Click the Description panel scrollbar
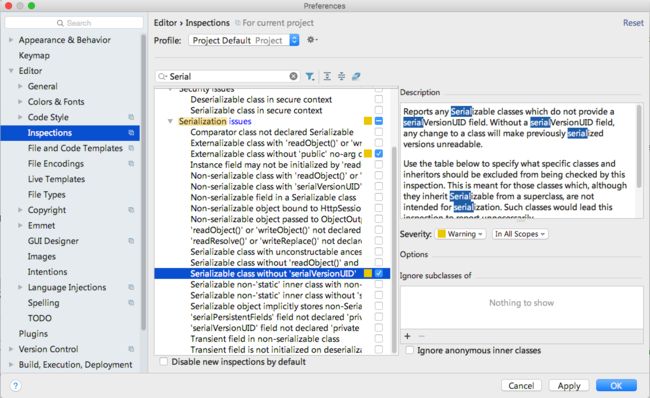This screenshot has width=650, height=398. point(639,147)
